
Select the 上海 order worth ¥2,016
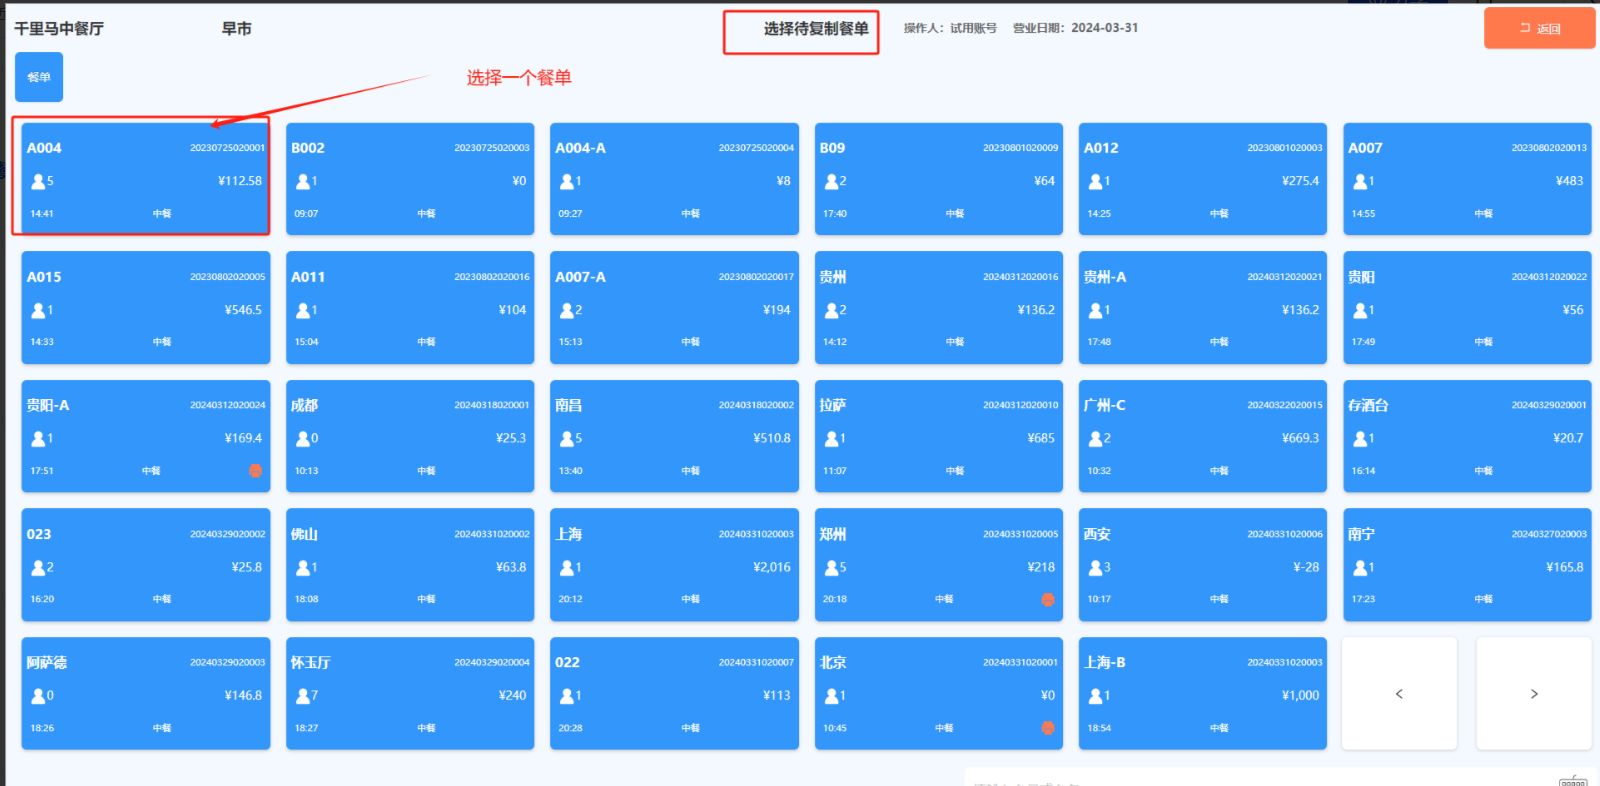(673, 565)
